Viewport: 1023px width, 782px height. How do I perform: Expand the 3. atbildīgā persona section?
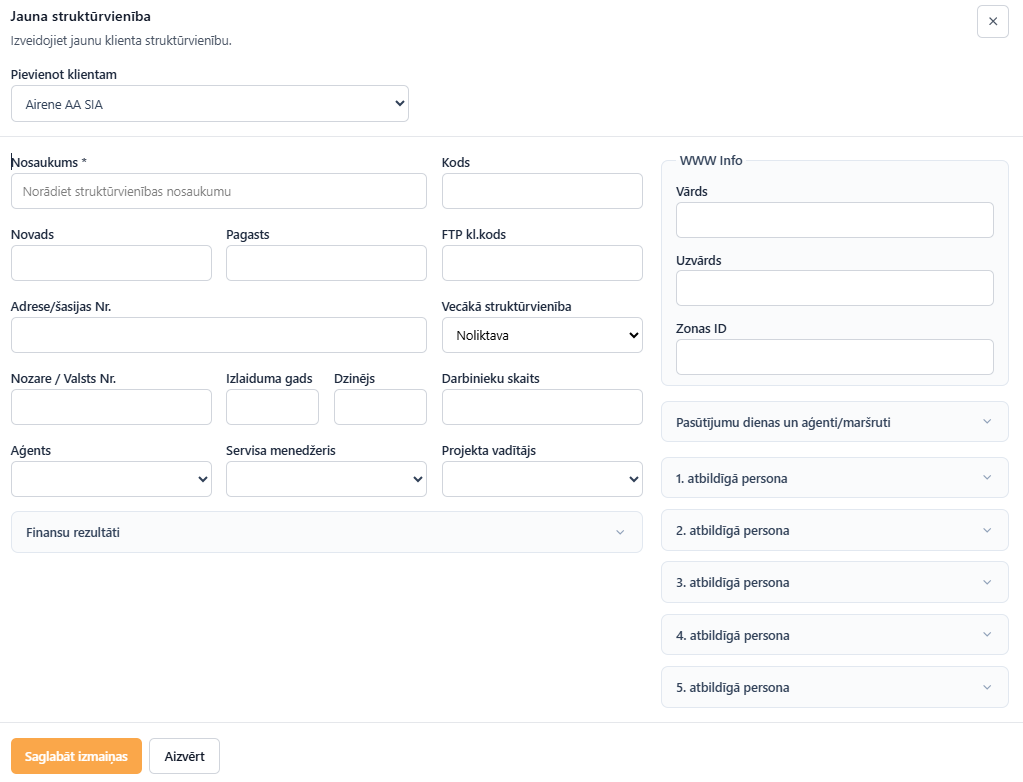click(x=834, y=582)
